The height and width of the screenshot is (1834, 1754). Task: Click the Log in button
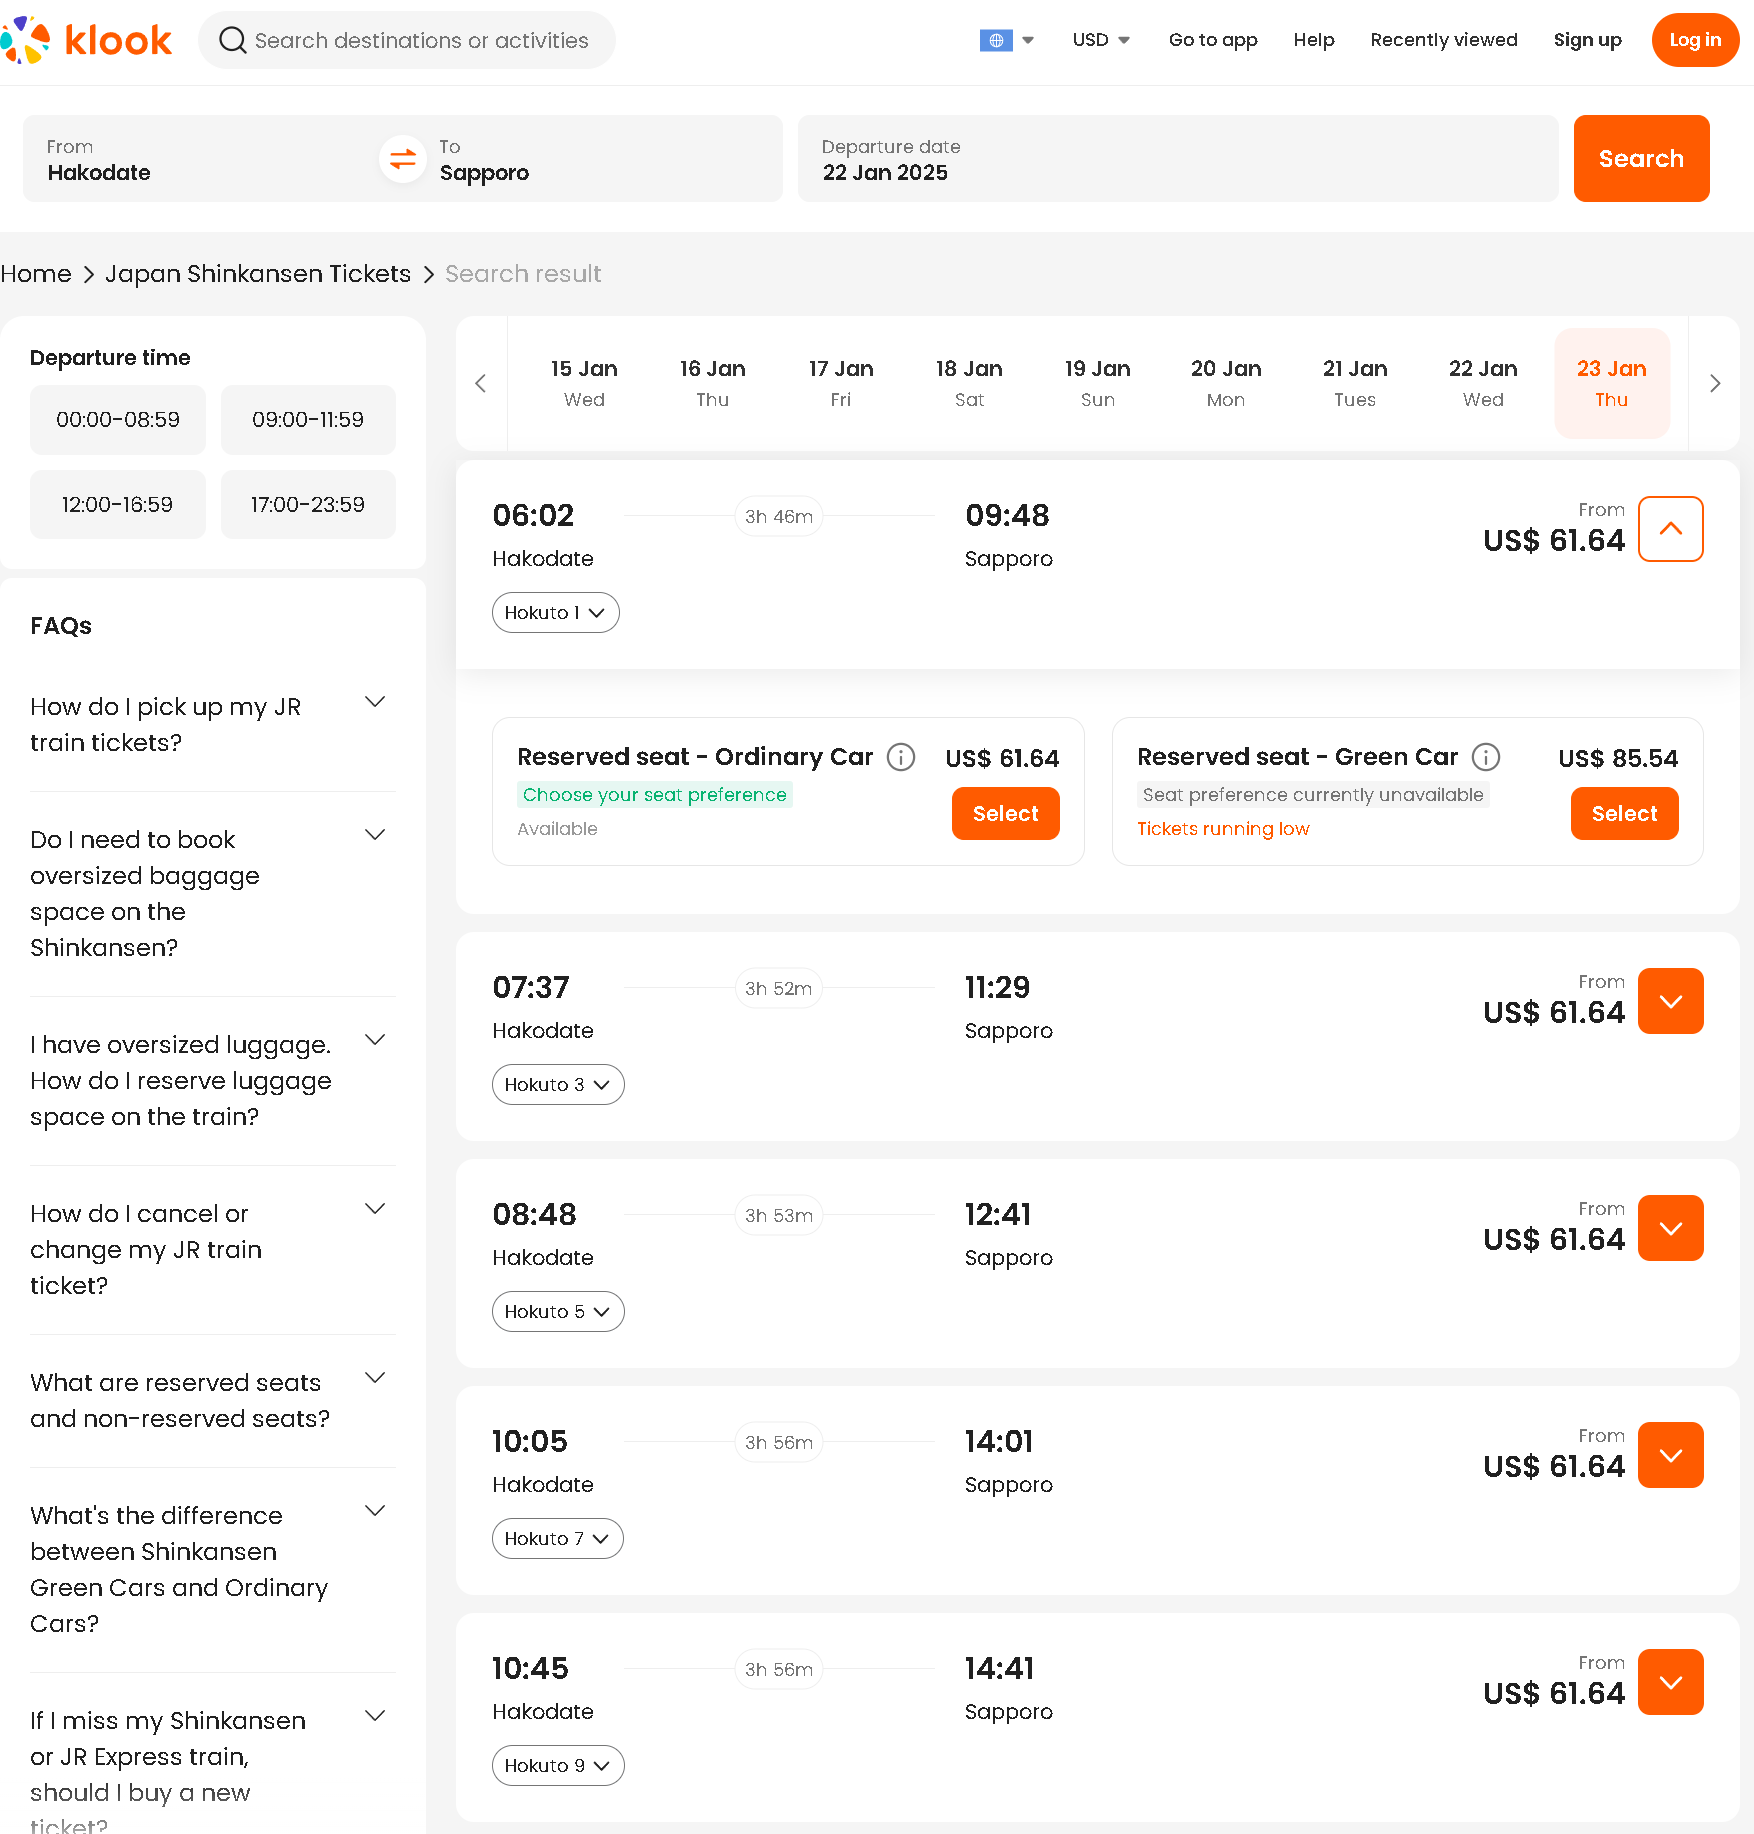1694,40
